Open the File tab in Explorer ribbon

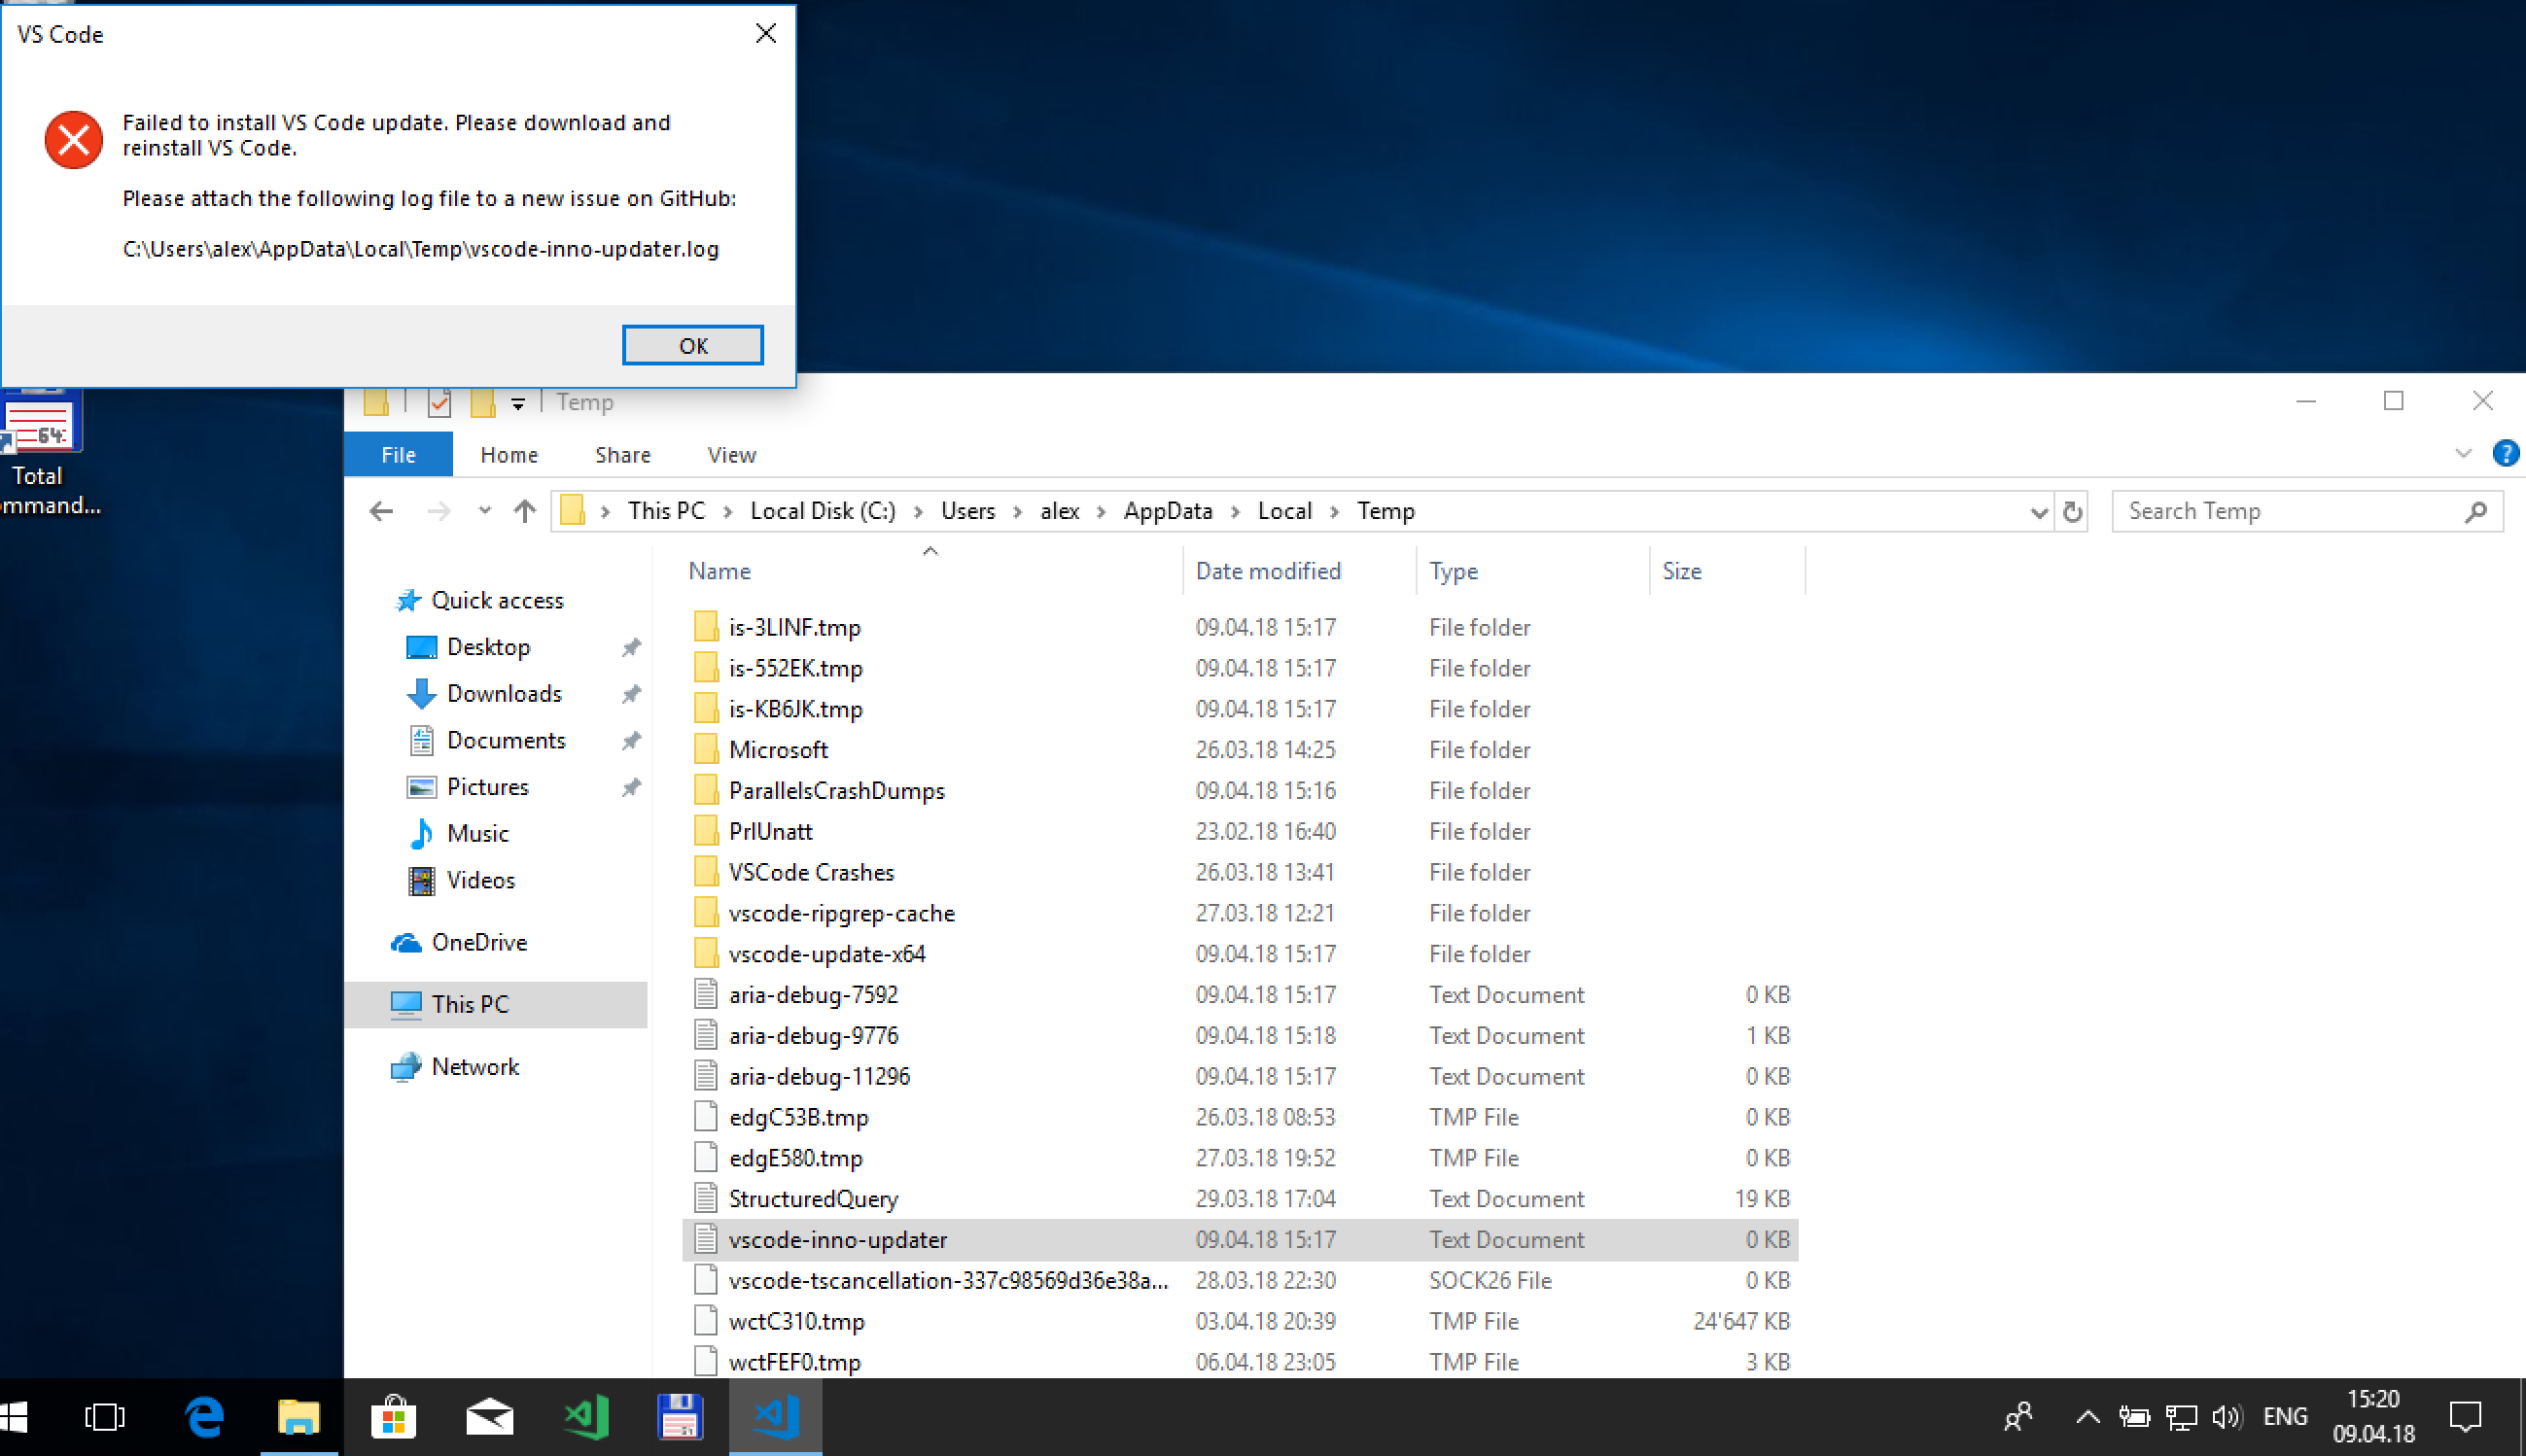pos(398,455)
